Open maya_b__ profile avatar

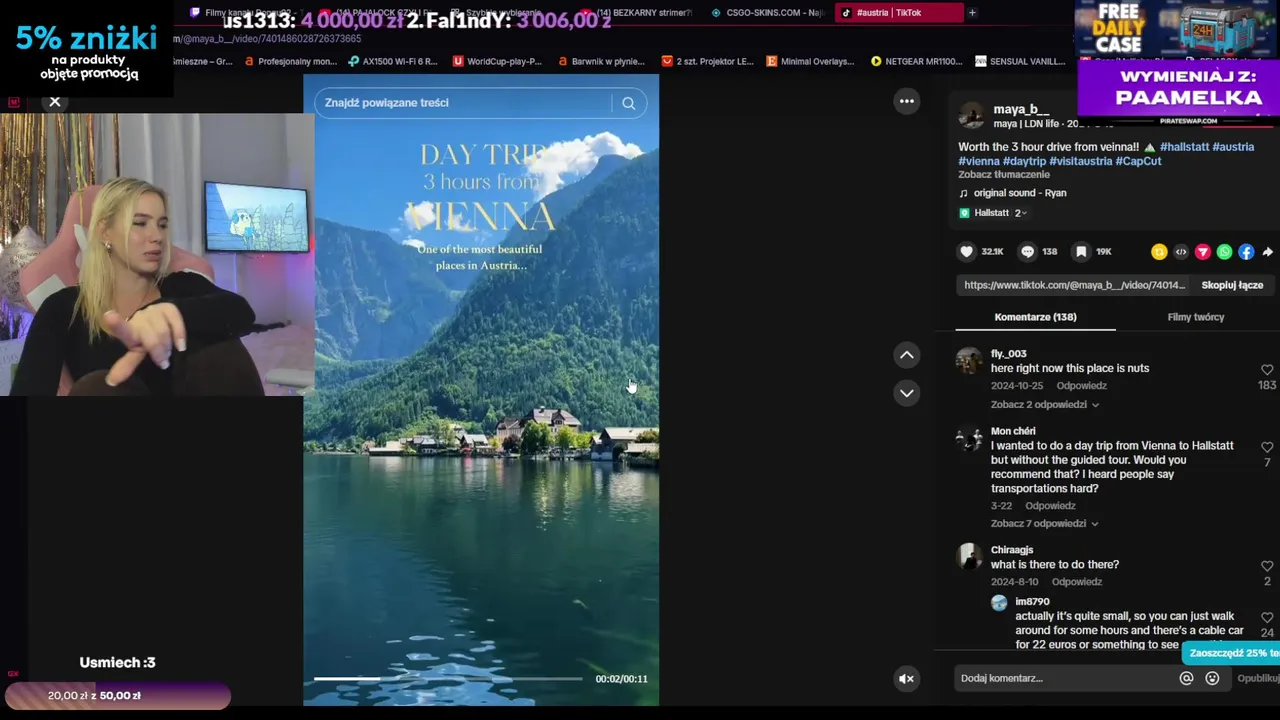(x=971, y=116)
